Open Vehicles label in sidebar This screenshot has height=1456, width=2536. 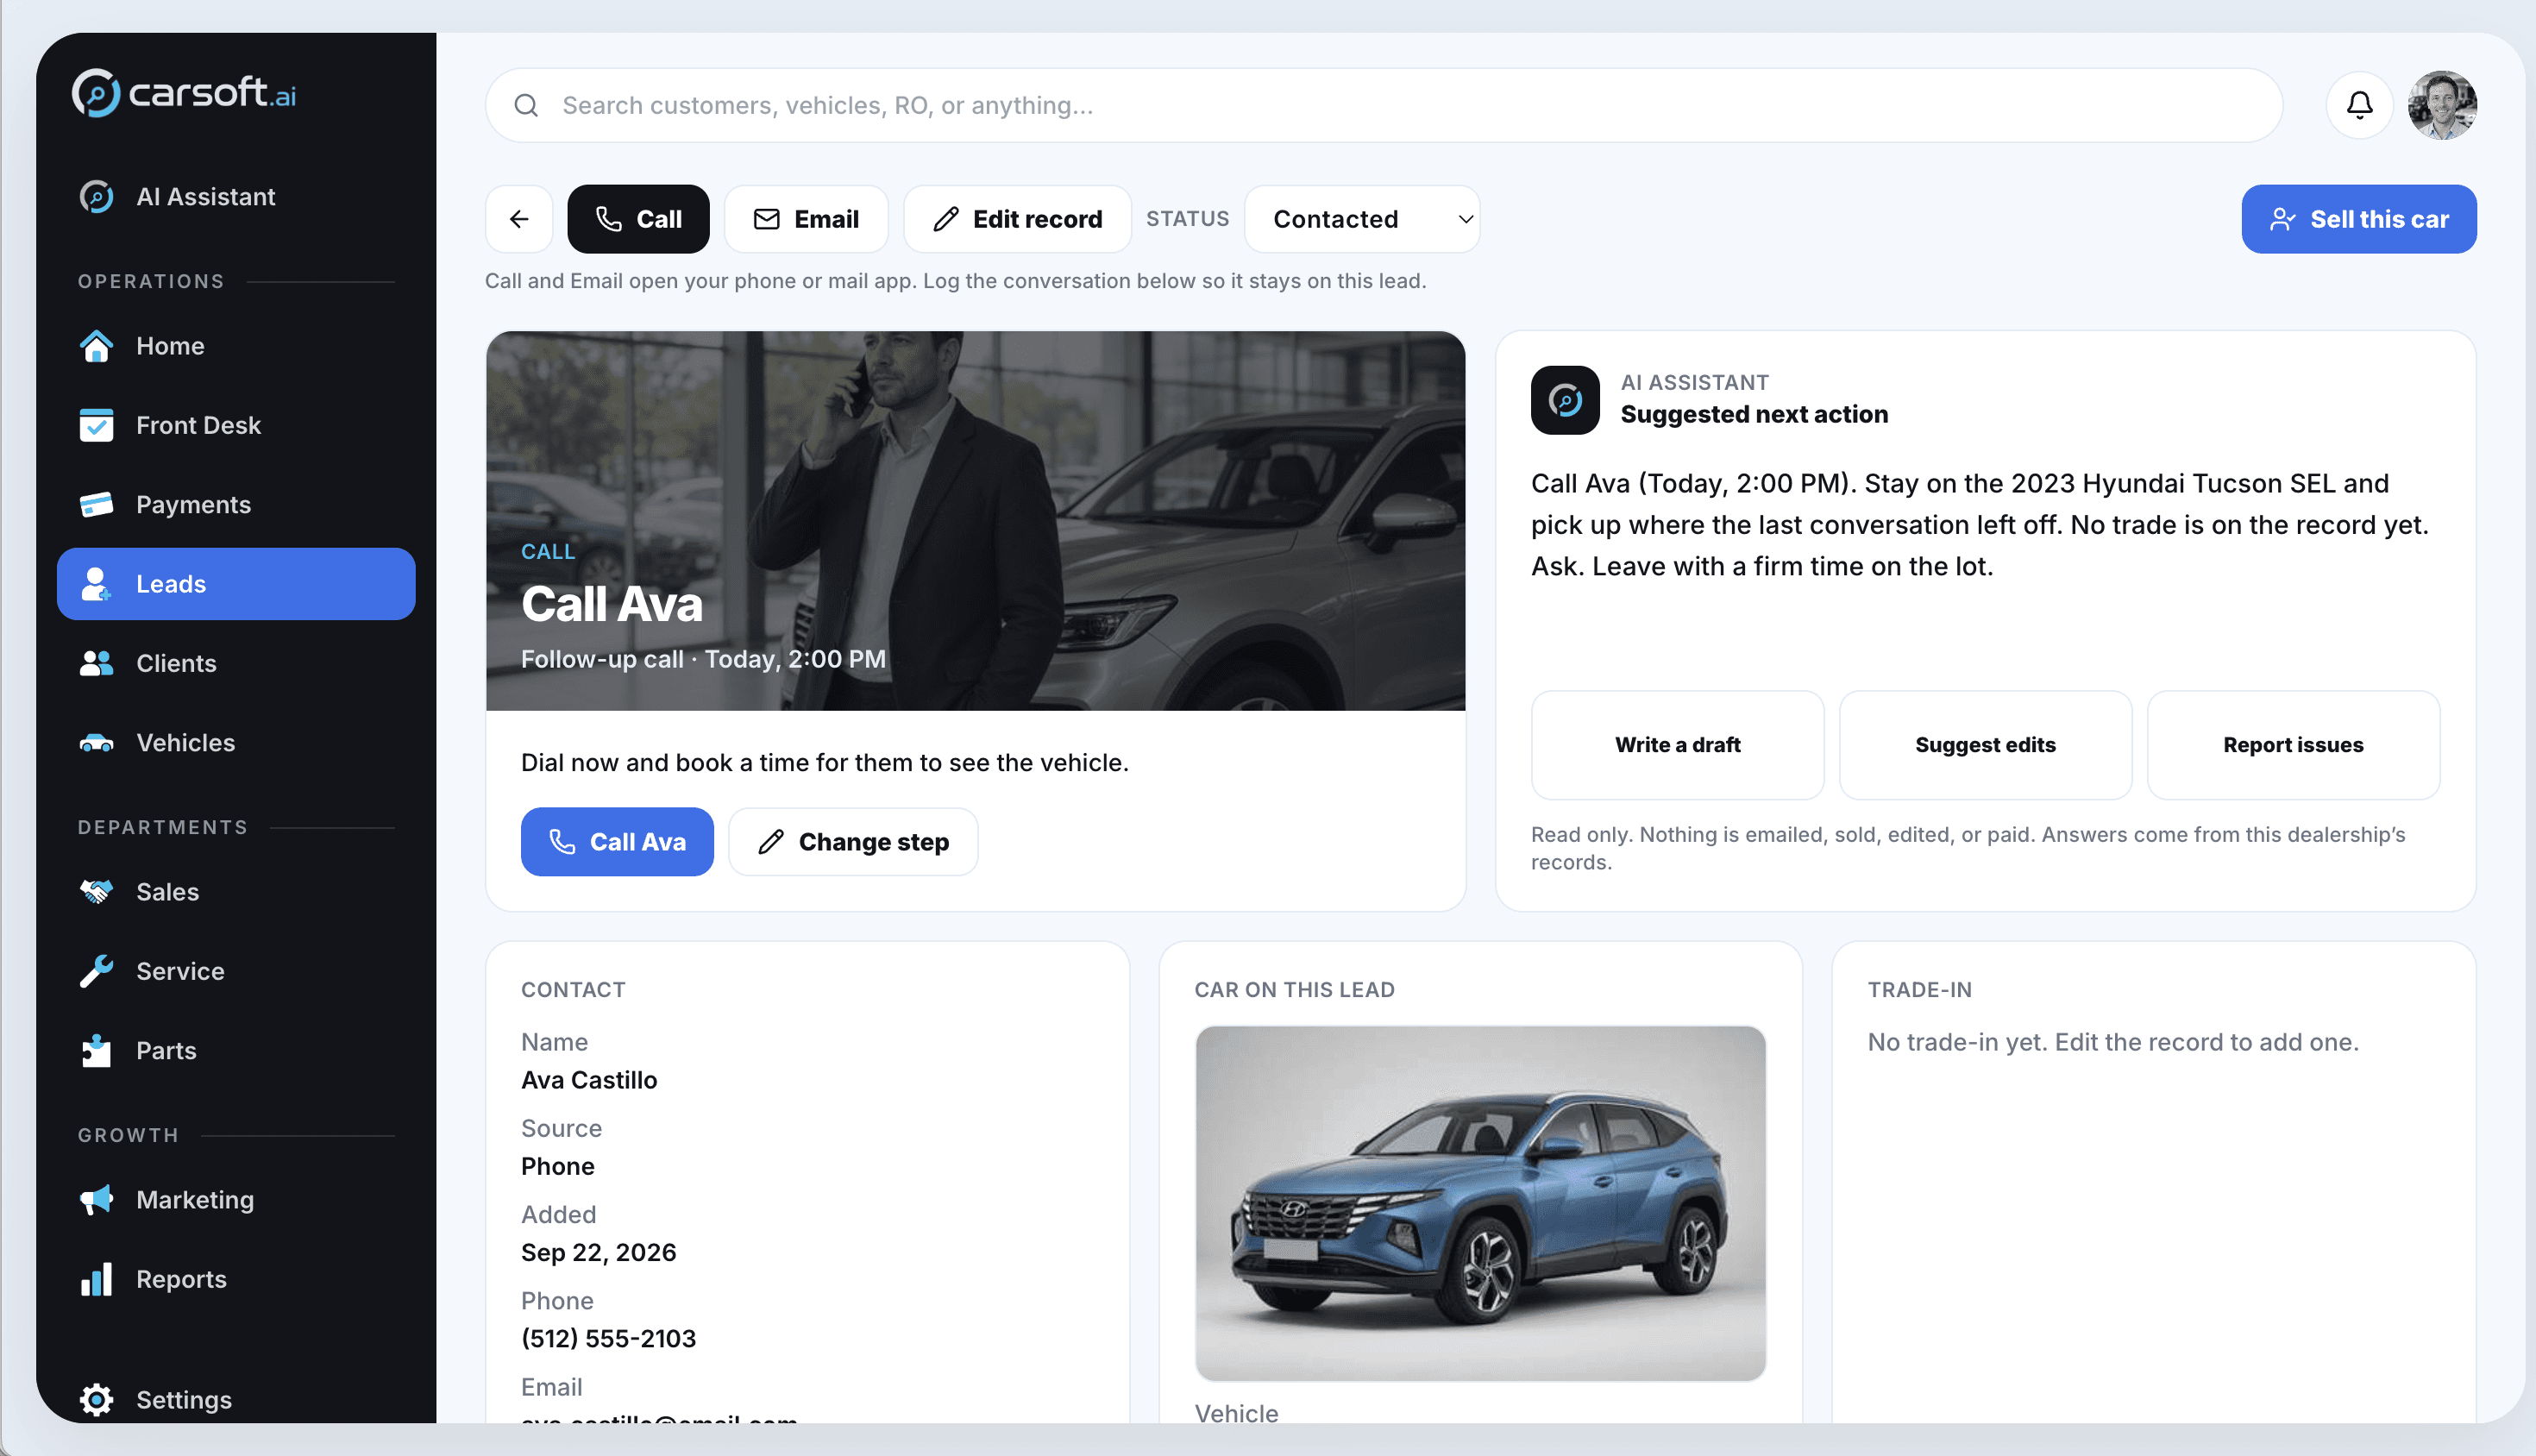coord(186,743)
